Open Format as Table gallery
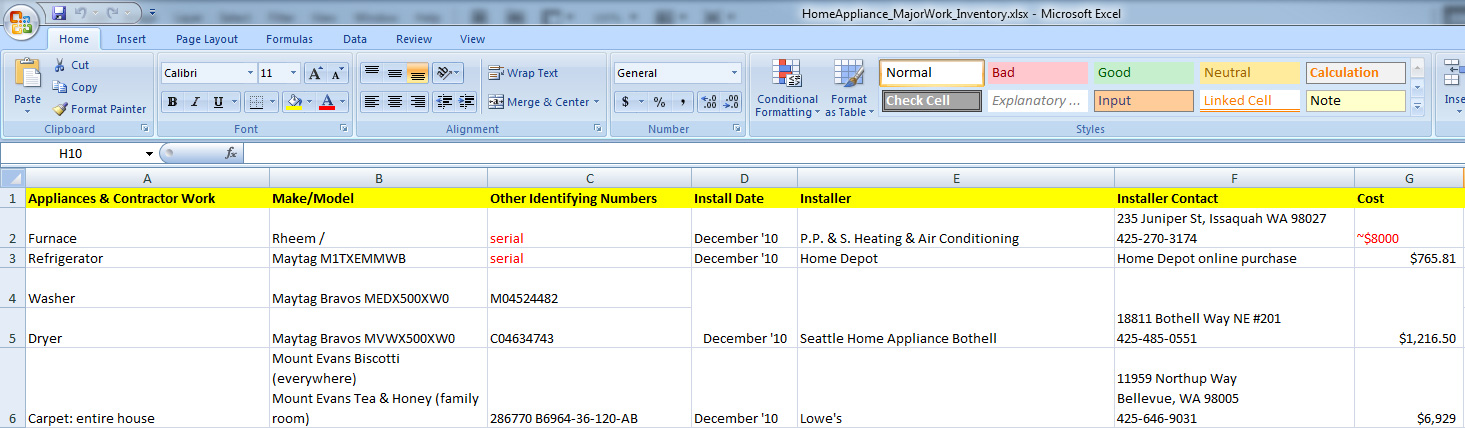 849,88
